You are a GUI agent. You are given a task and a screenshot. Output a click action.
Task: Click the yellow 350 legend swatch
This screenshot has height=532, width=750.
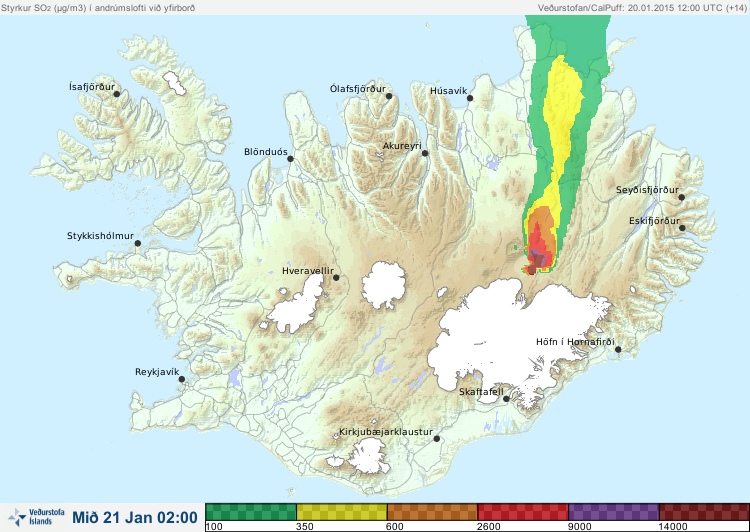point(342,512)
